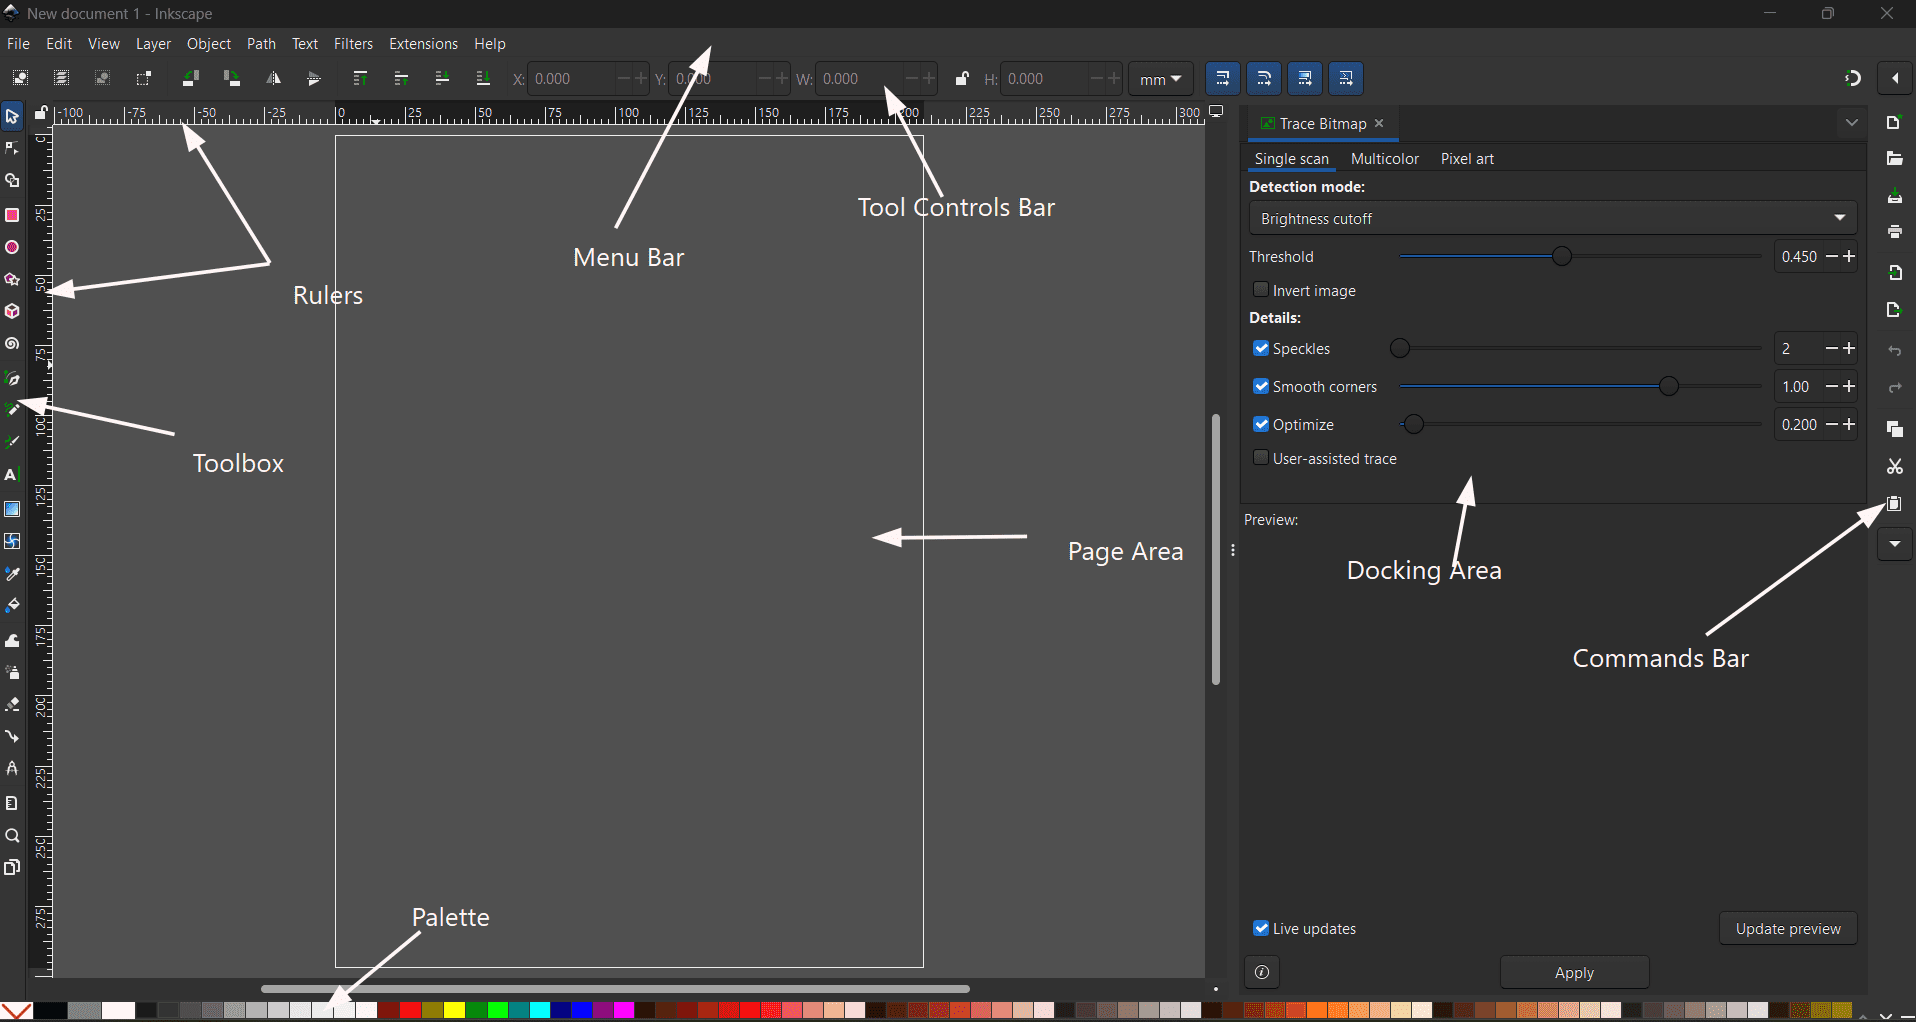Switch to the Pixel art tab

coord(1467,159)
